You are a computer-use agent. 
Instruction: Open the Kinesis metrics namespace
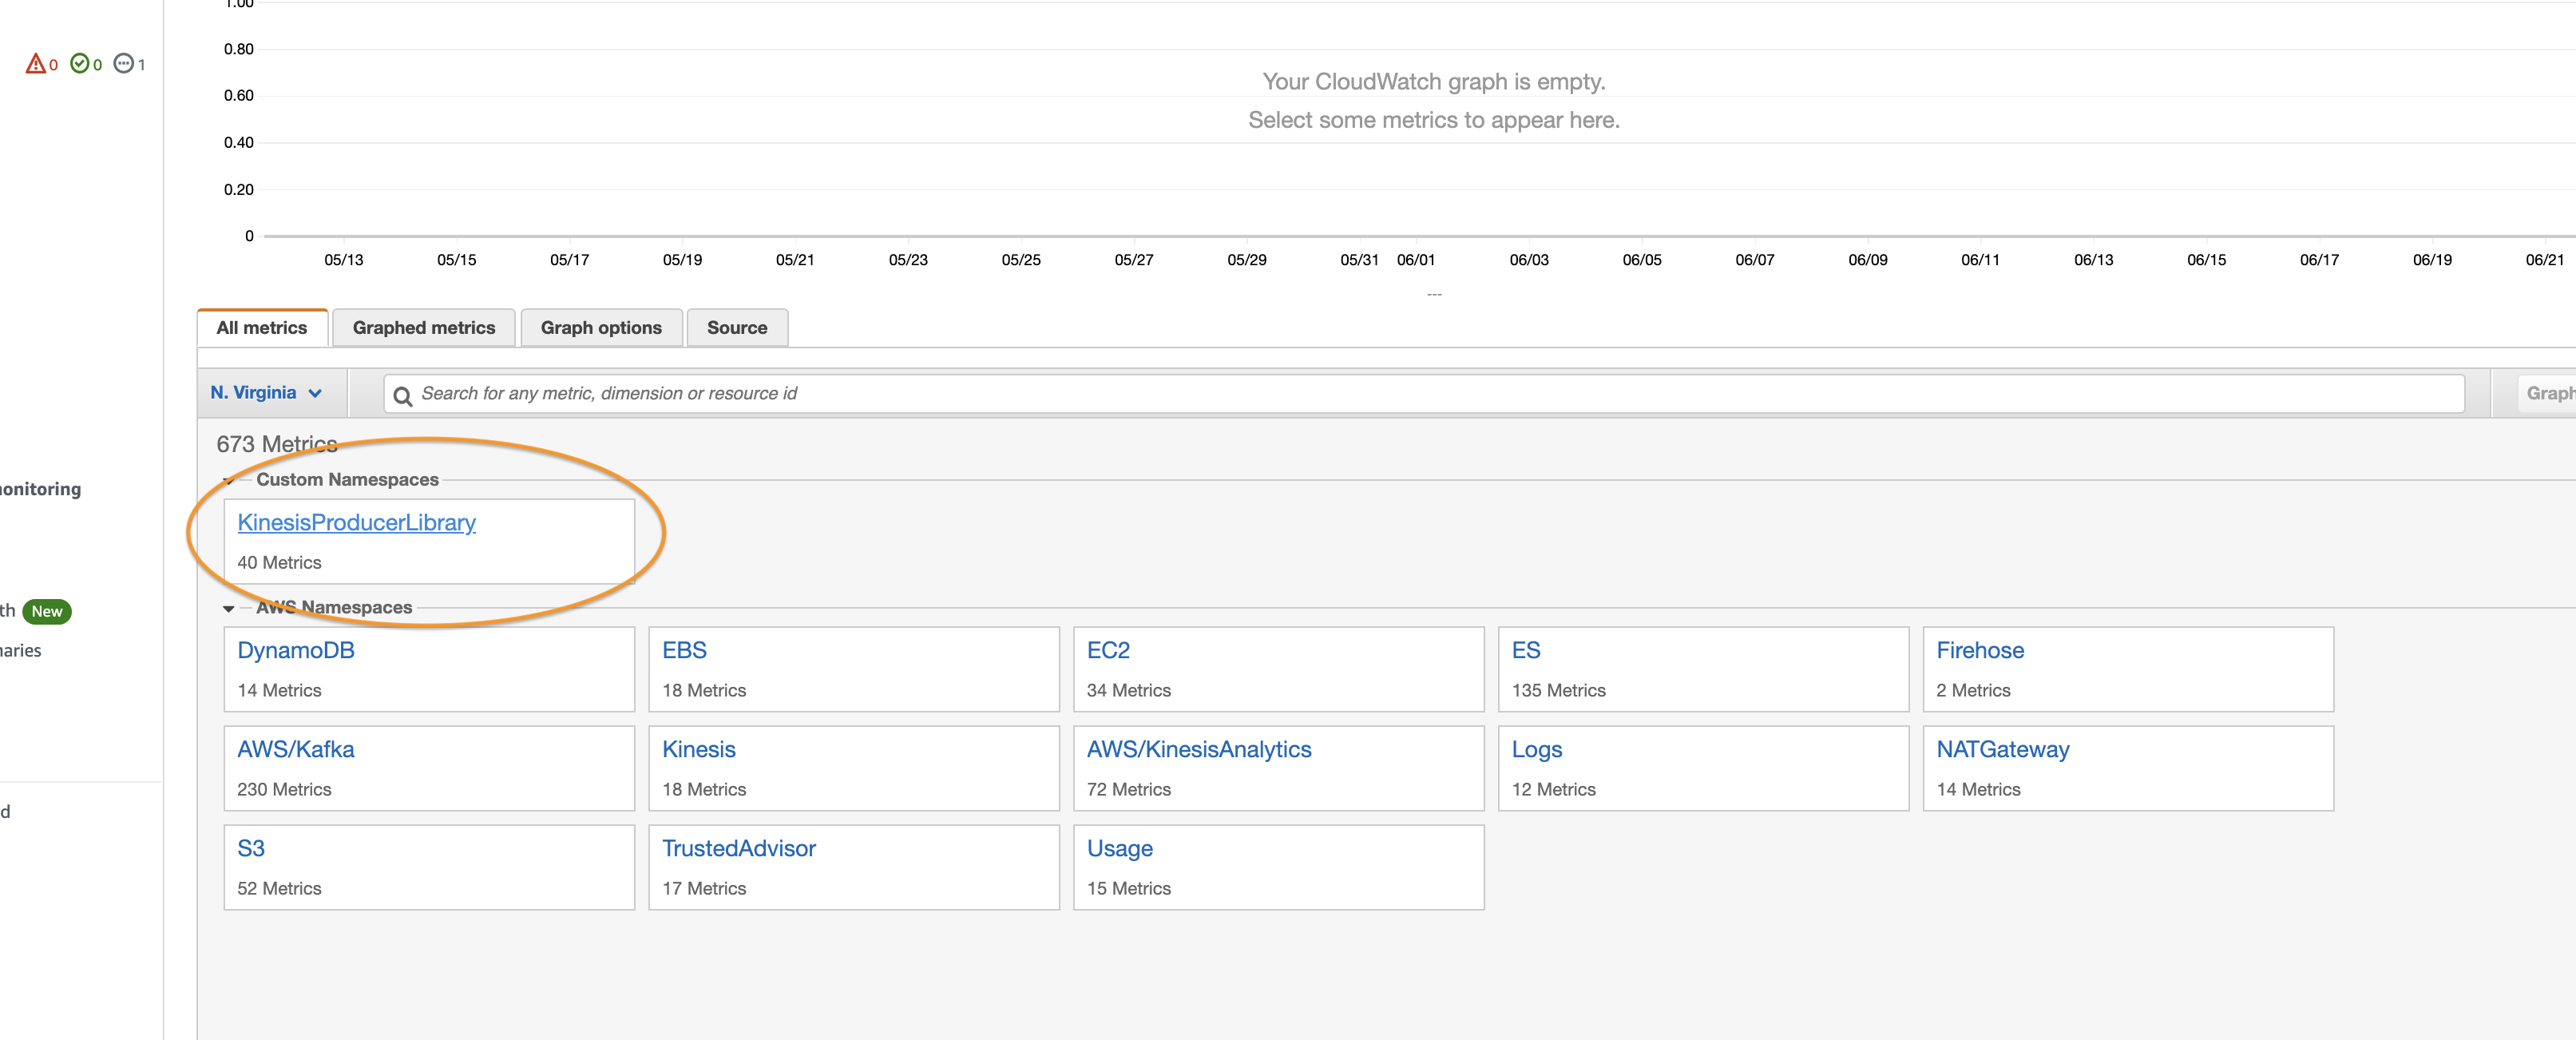coord(699,748)
